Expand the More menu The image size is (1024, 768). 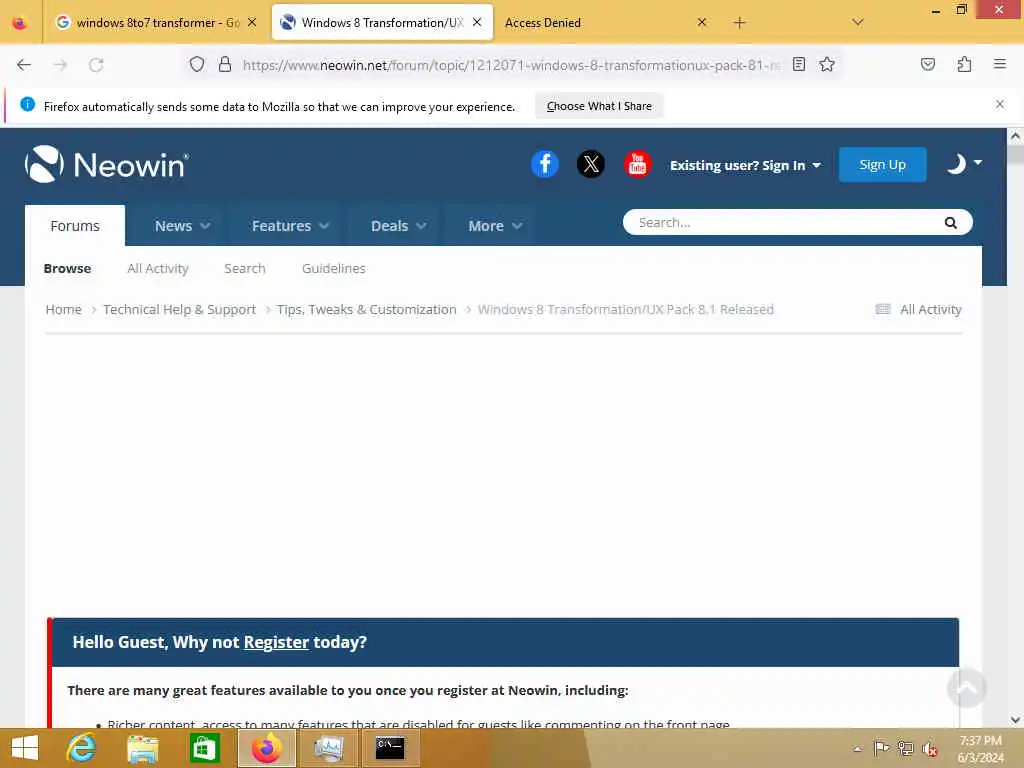(495, 226)
